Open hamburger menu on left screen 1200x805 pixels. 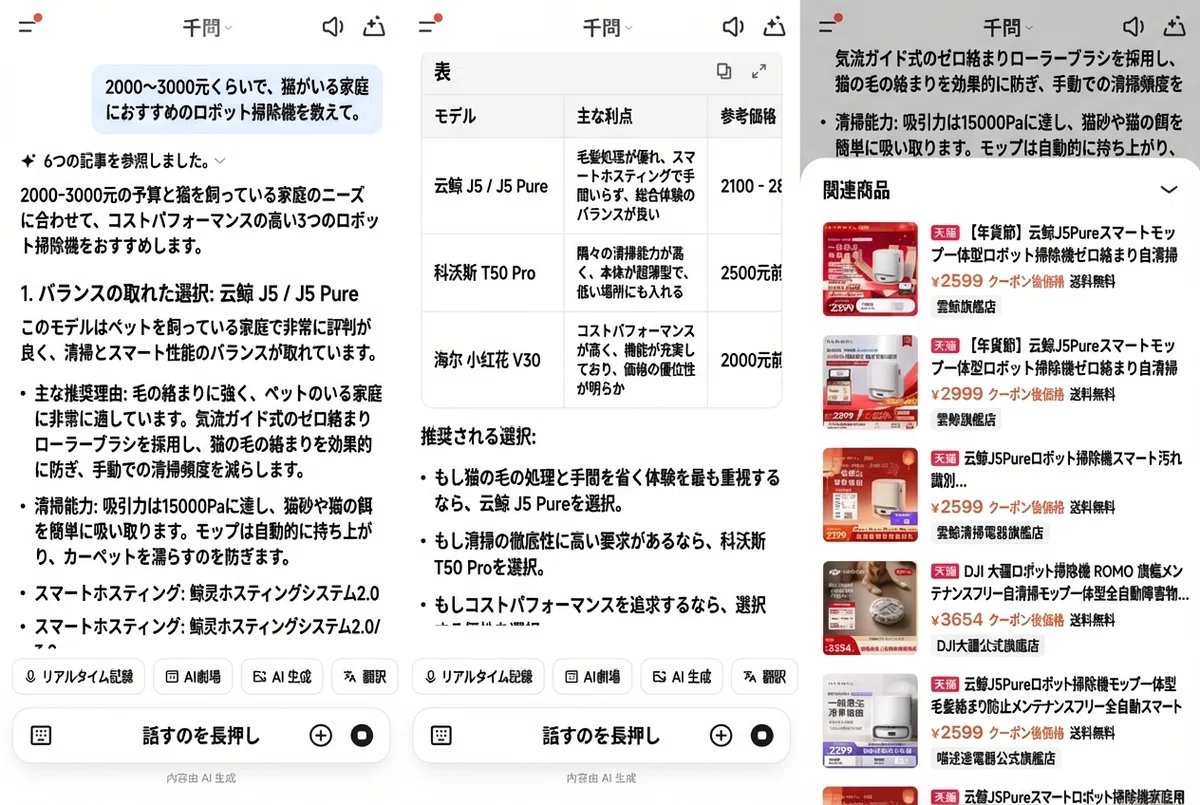[29, 27]
